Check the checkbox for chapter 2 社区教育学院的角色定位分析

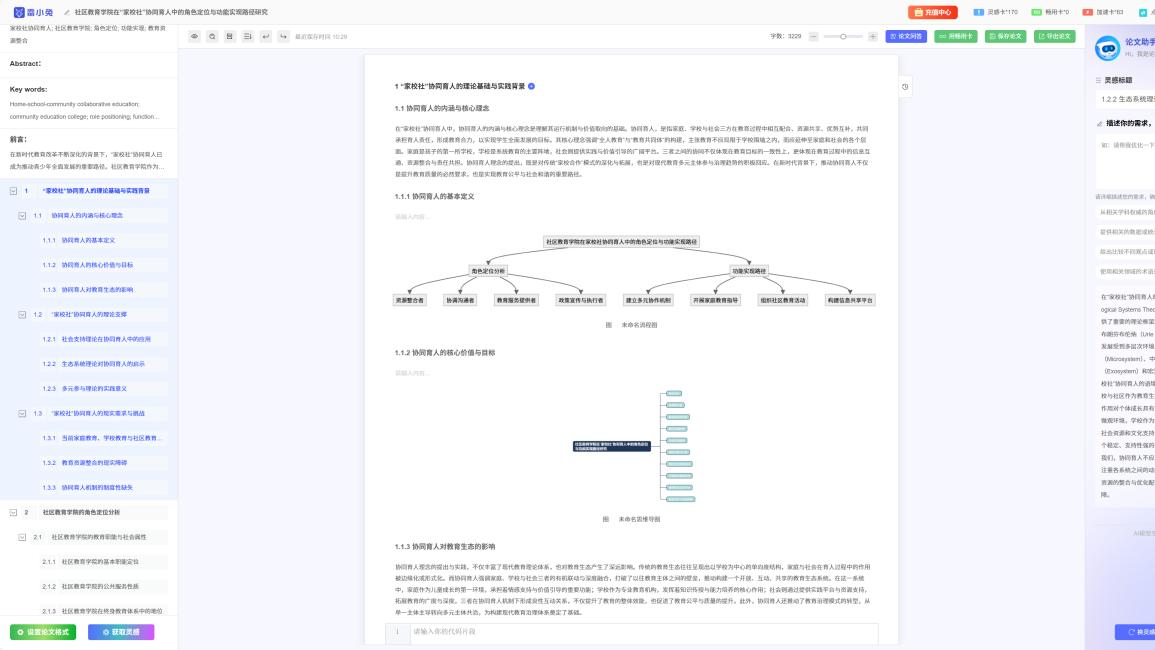12,513
